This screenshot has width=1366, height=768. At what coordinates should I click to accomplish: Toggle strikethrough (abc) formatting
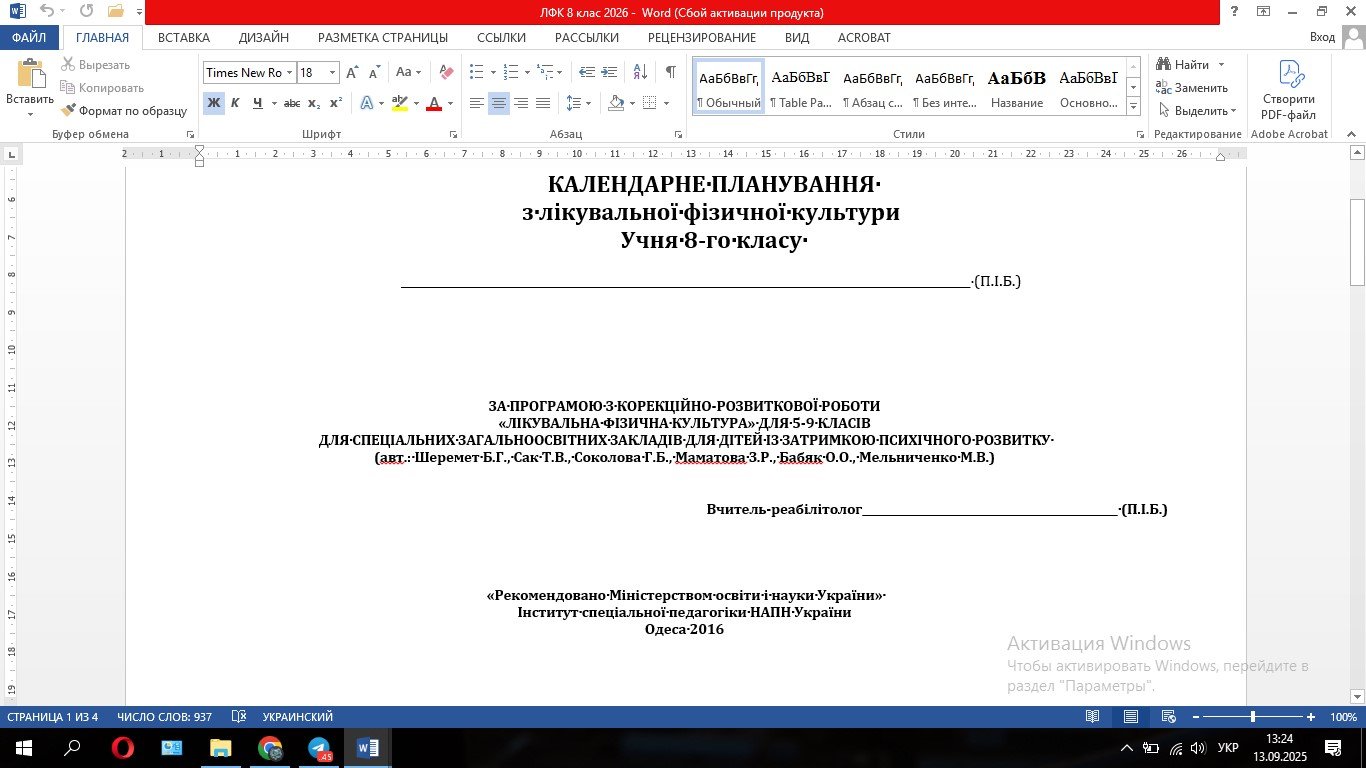tap(292, 103)
